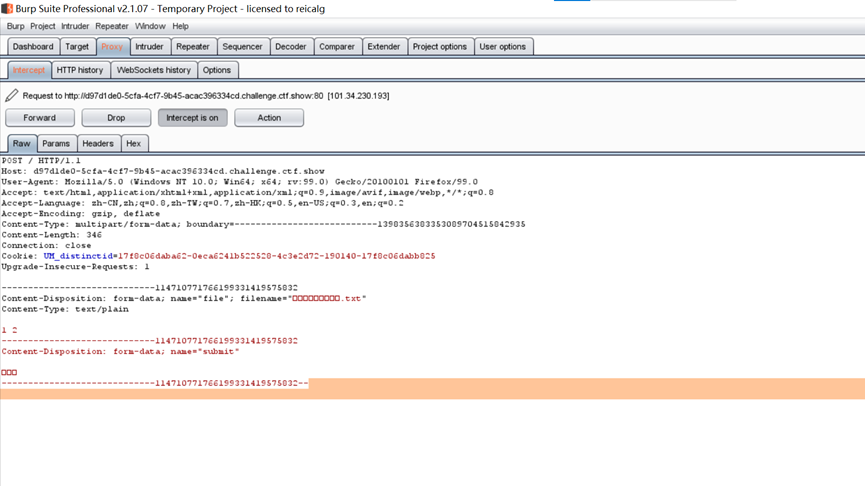865x486 pixels.
Task: Open the Project options tab
Action: [x=440, y=47]
